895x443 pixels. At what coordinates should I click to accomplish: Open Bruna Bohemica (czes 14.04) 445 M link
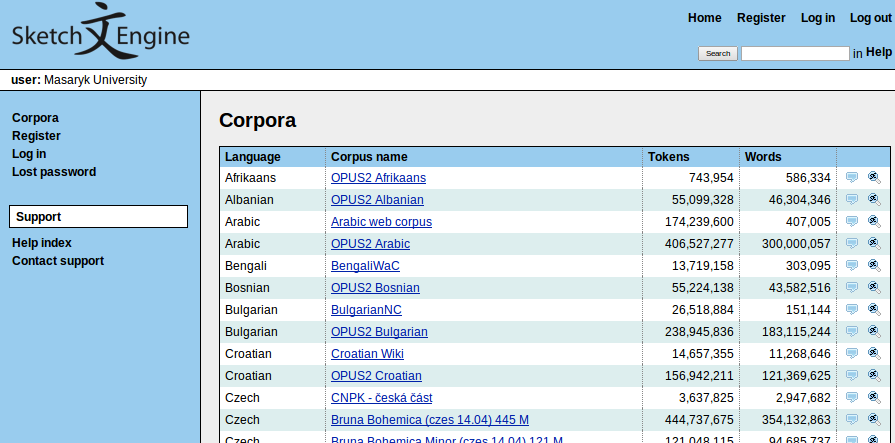(430, 420)
